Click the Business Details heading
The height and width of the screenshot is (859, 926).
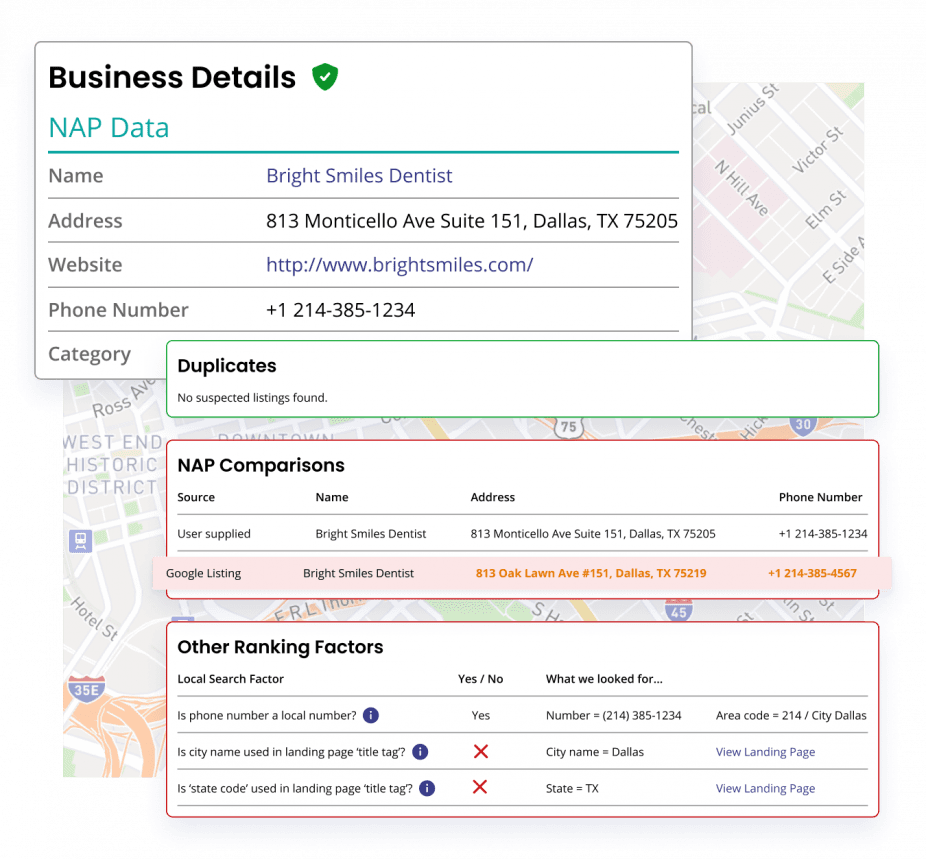point(172,77)
